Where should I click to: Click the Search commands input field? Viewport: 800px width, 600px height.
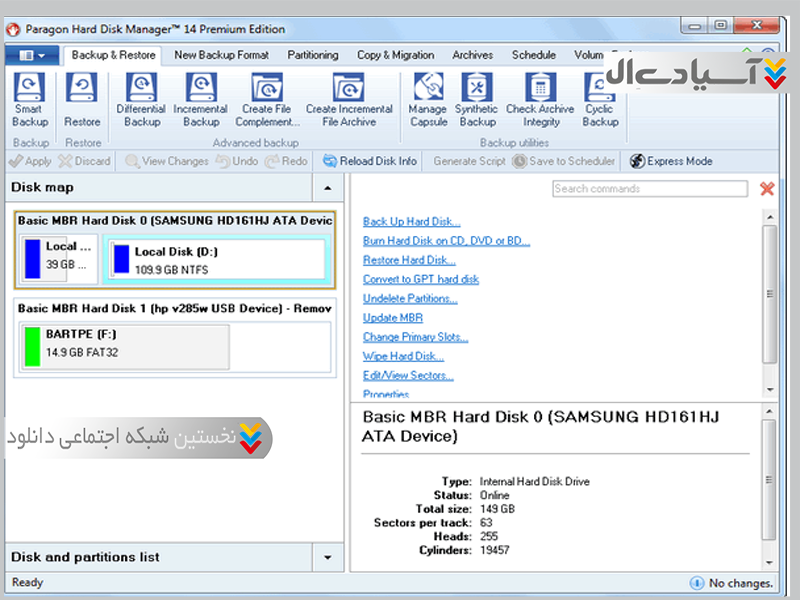coord(649,189)
